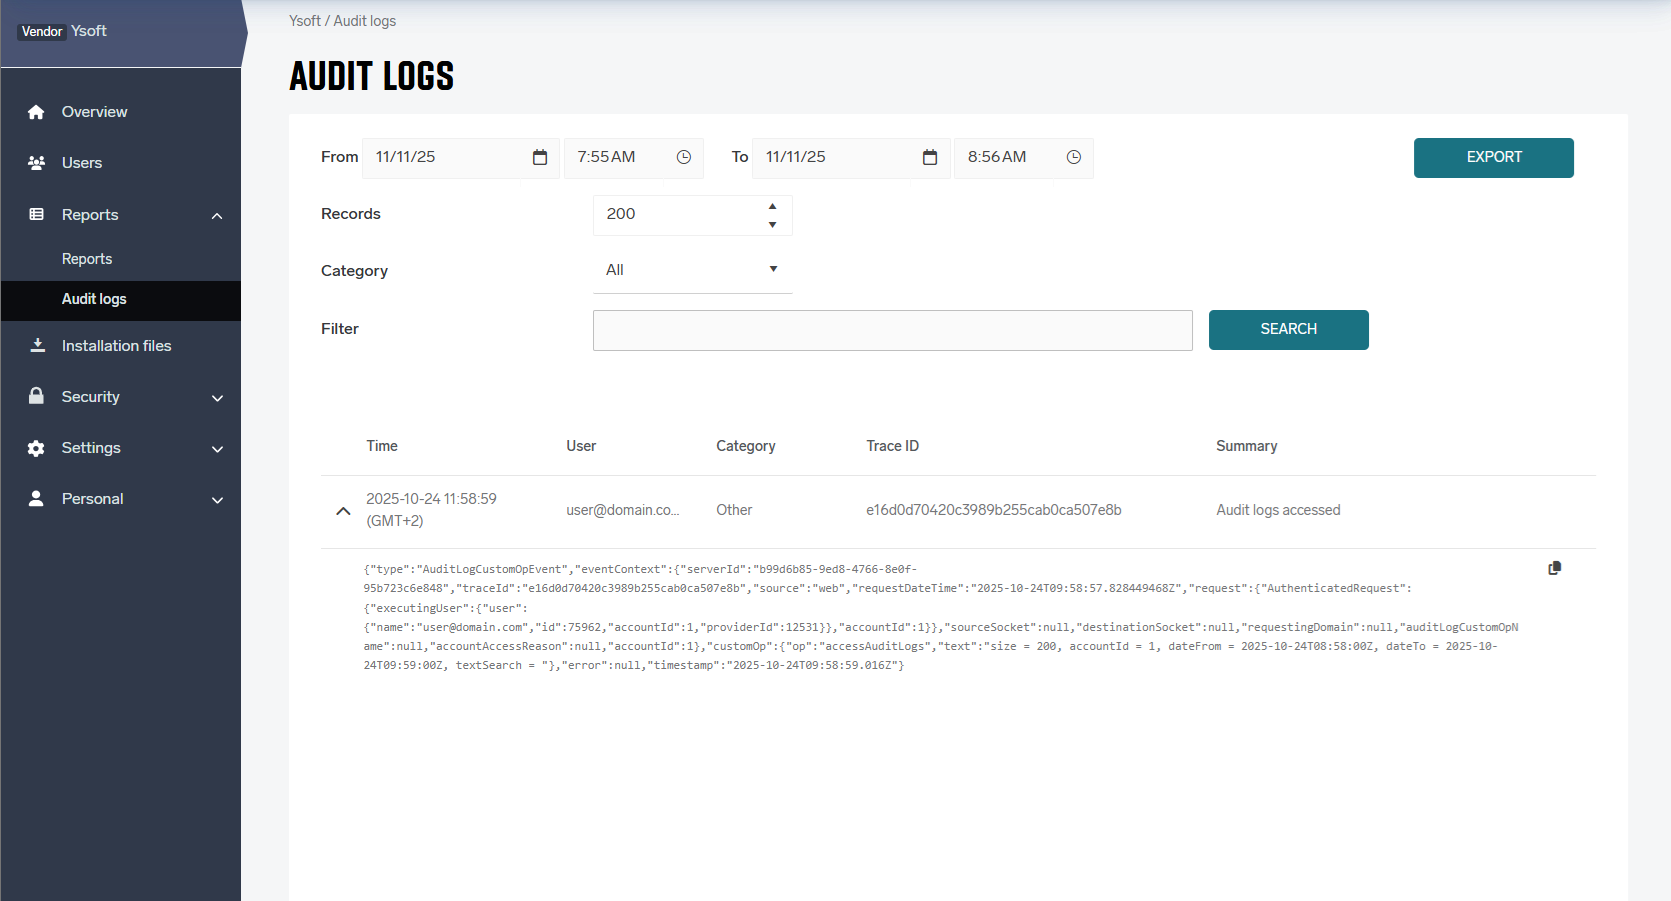Click the Users group icon in sidebar
The height and width of the screenshot is (901, 1671).
(x=37, y=163)
